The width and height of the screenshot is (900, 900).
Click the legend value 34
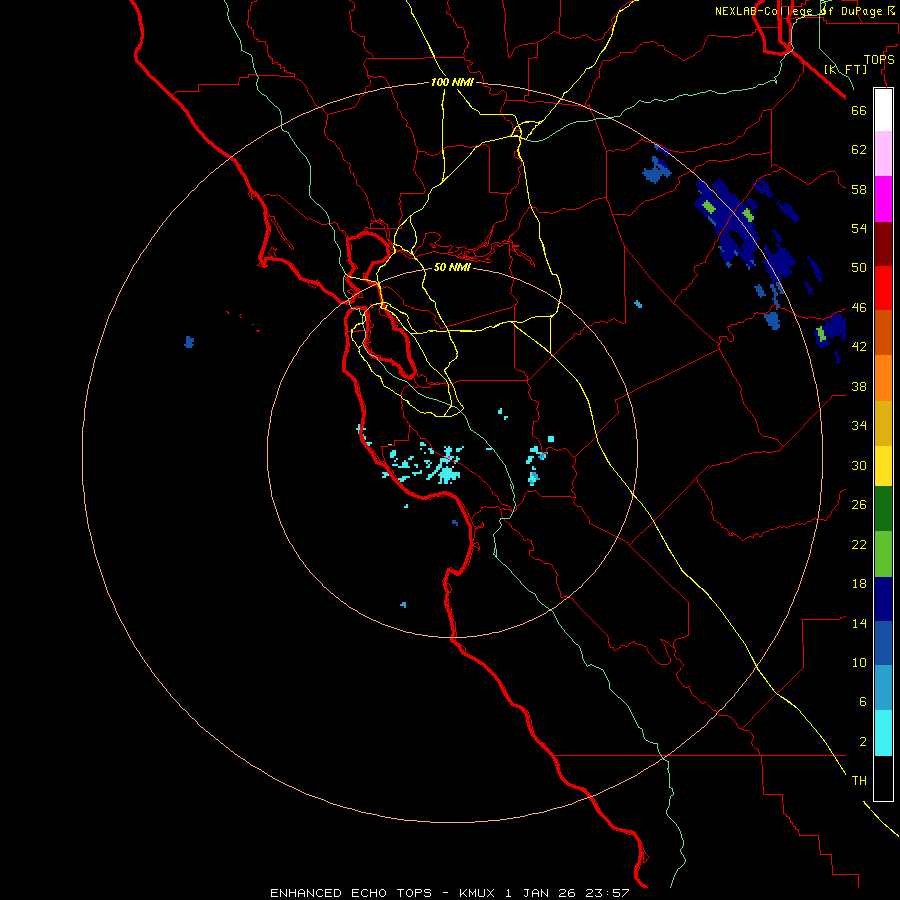pyautogui.click(x=859, y=426)
